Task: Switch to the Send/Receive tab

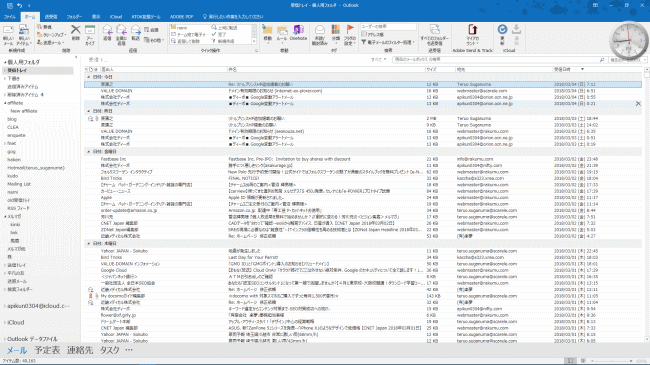Action: coord(51,17)
